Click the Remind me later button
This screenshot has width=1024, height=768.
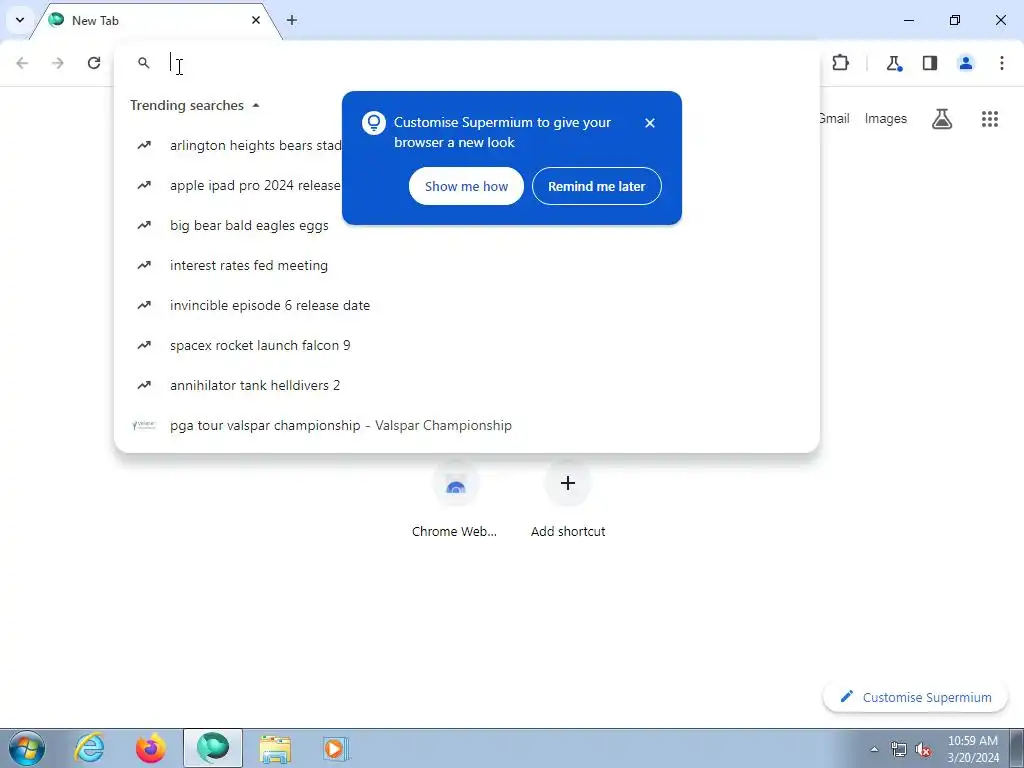point(597,186)
